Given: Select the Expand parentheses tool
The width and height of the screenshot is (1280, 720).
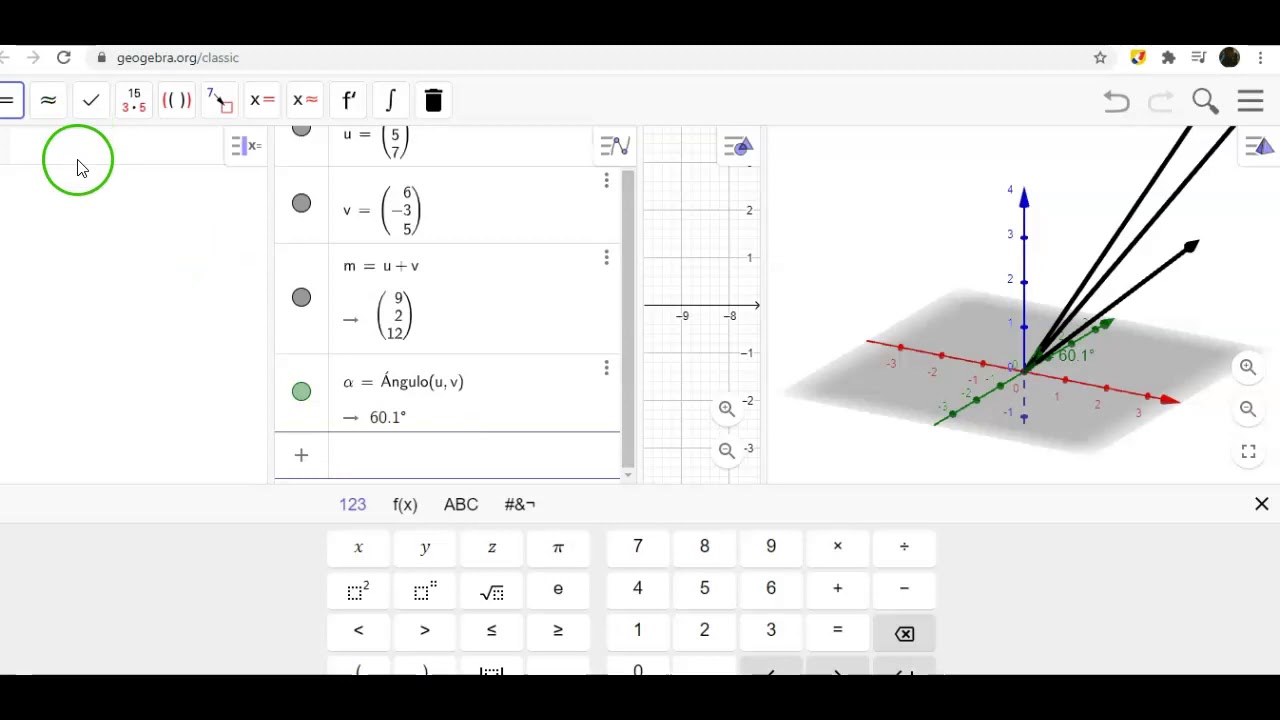Looking at the screenshot, I should point(176,100).
